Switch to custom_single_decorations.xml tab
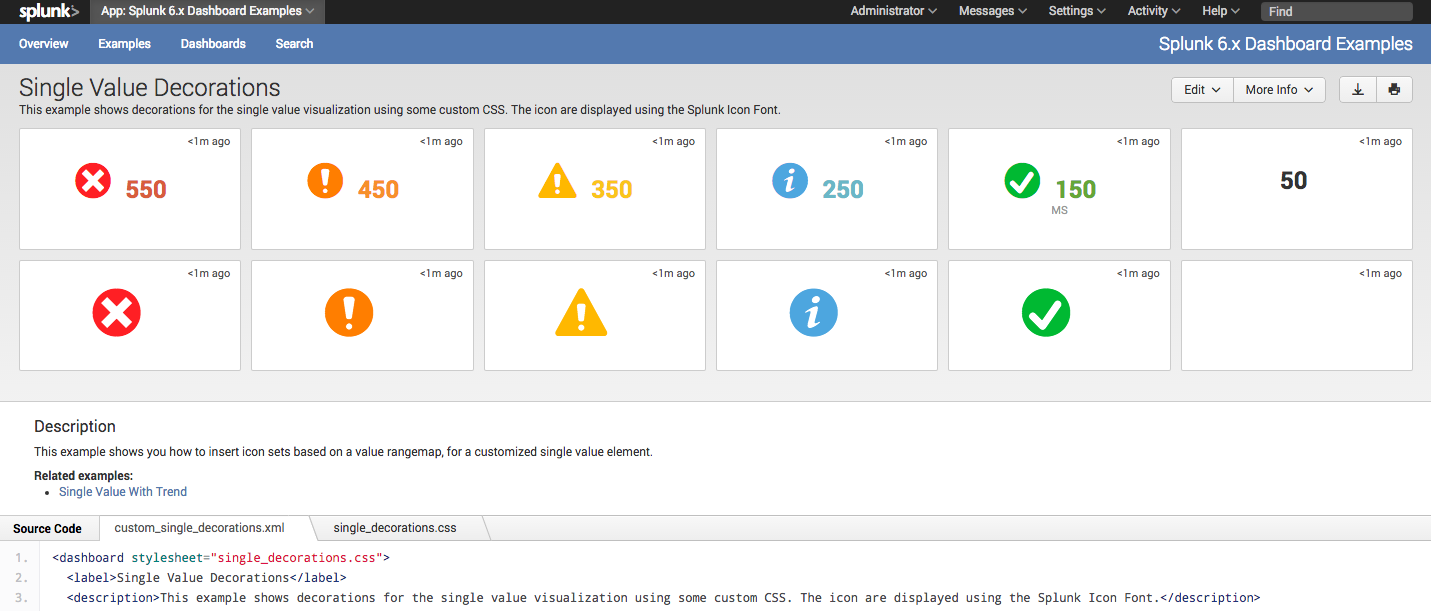The image size is (1431, 611). click(199, 528)
